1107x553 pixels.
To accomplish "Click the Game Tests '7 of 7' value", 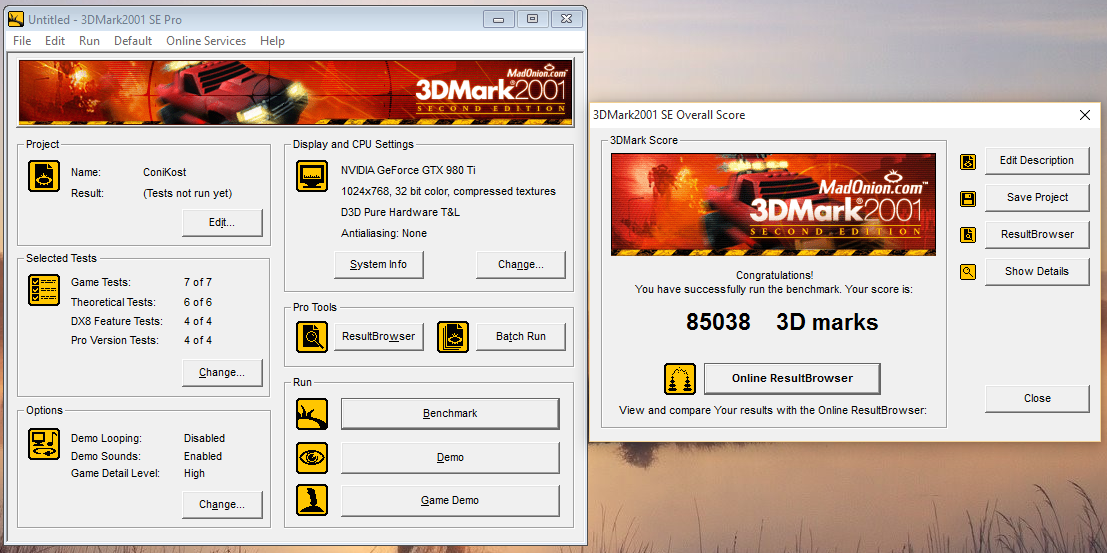I will [x=198, y=282].
